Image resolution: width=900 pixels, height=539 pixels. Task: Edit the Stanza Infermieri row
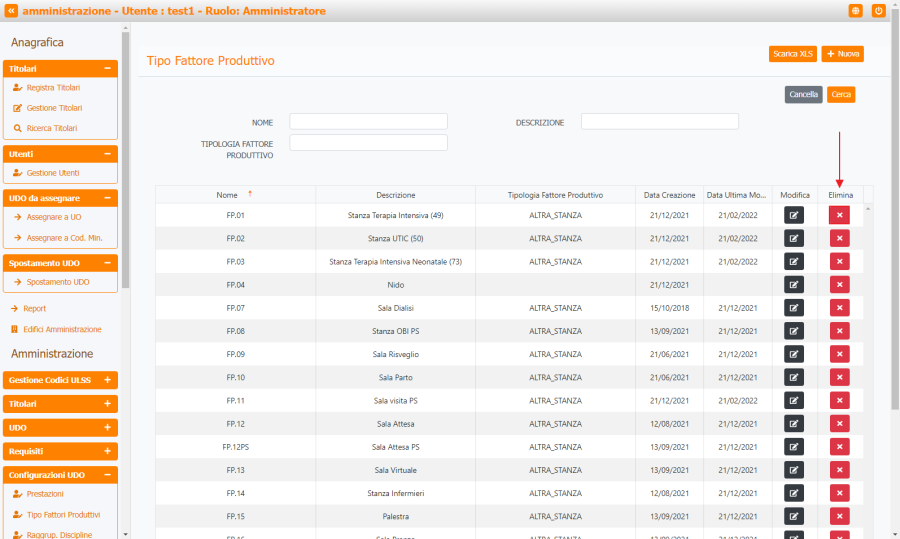793,493
